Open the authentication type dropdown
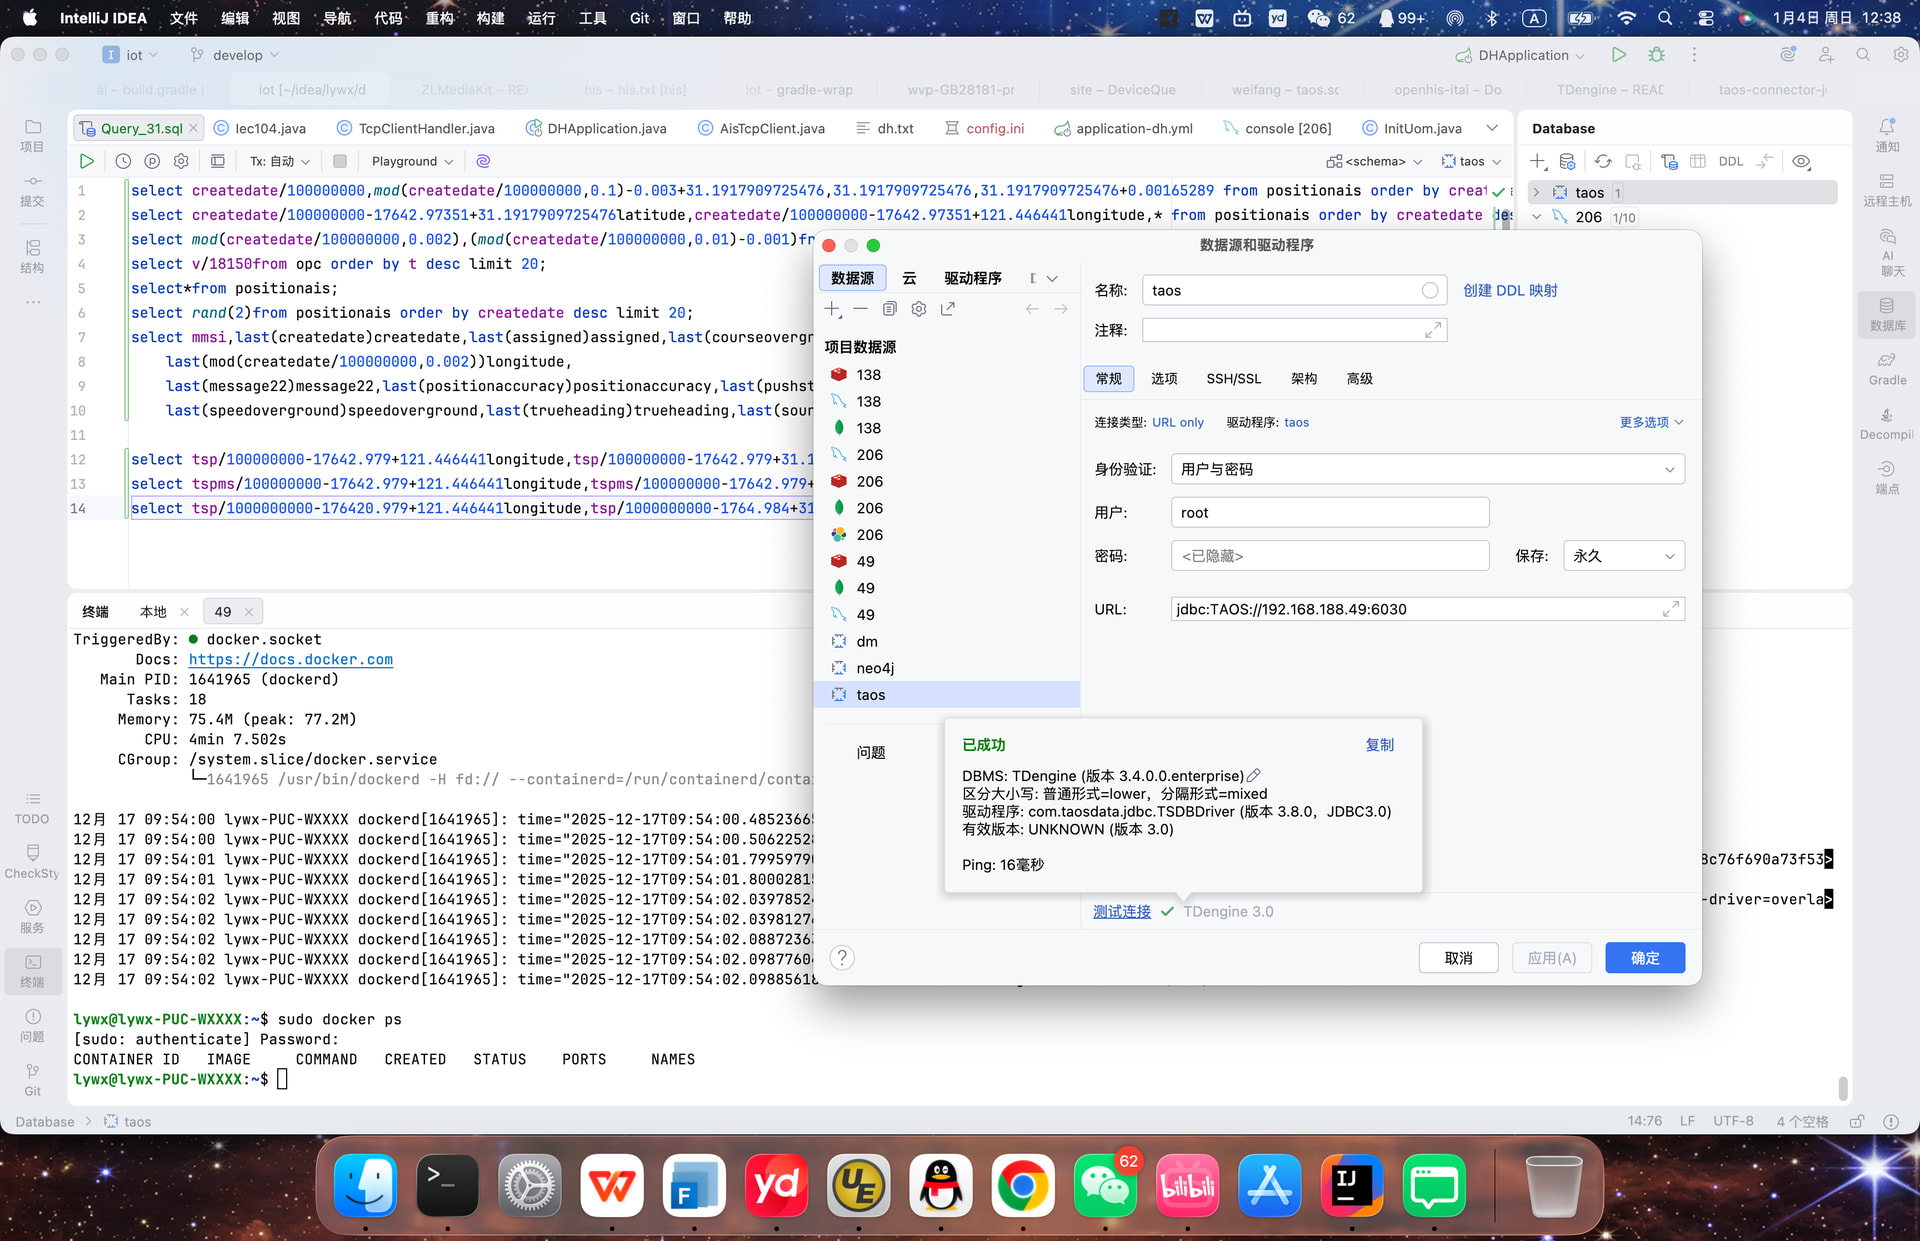This screenshot has height=1241, width=1920. 1427,469
